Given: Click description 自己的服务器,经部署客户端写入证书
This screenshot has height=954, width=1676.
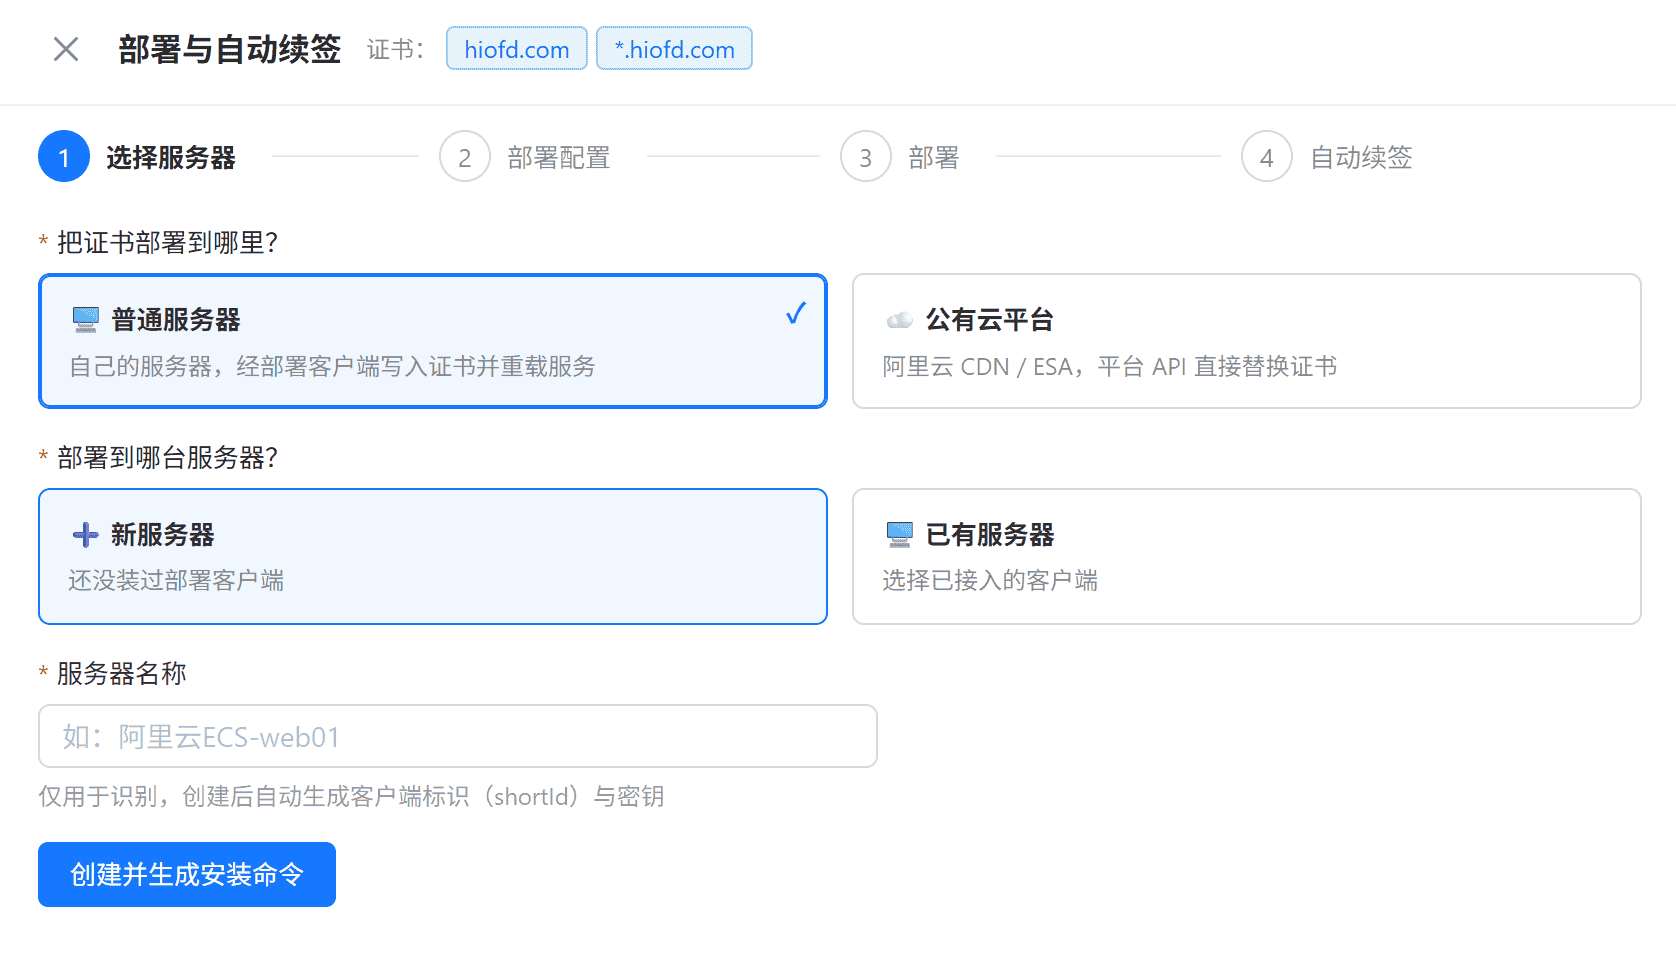Looking at the screenshot, I should tap(332, 367).
